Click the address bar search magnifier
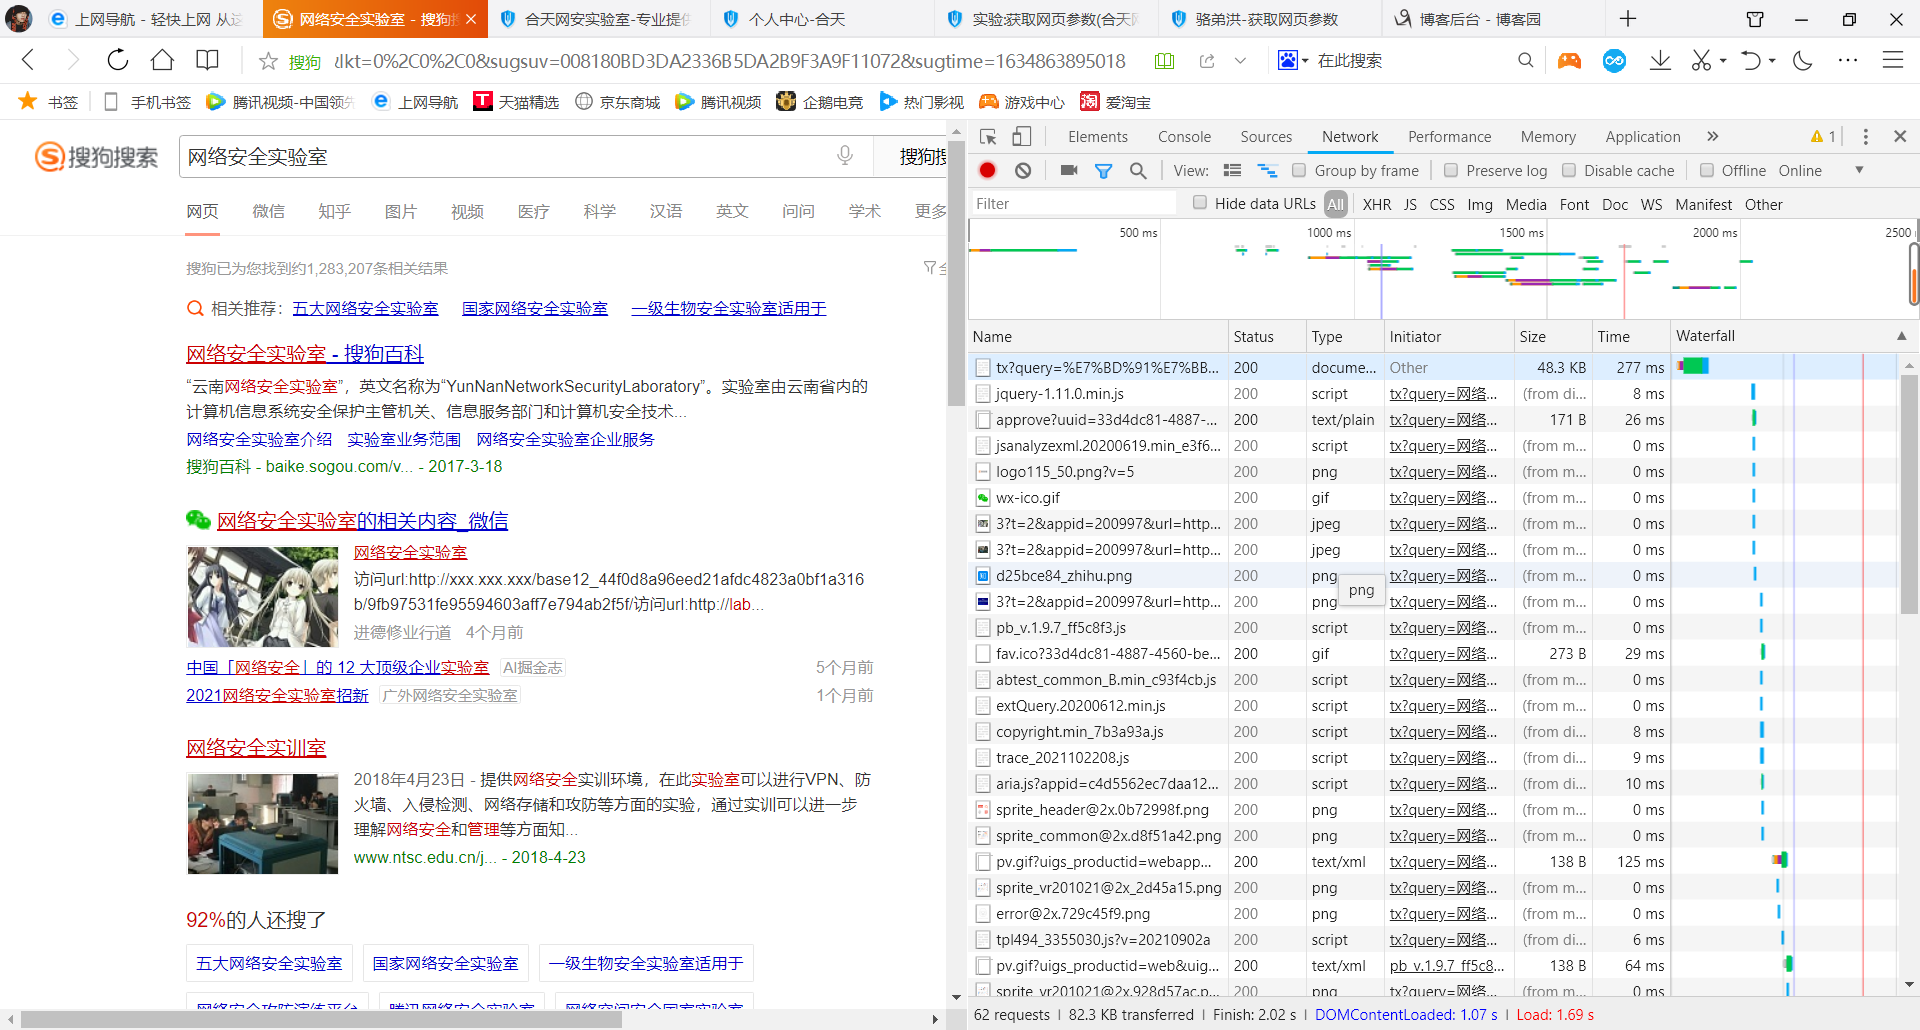 tap(1525, 61)
